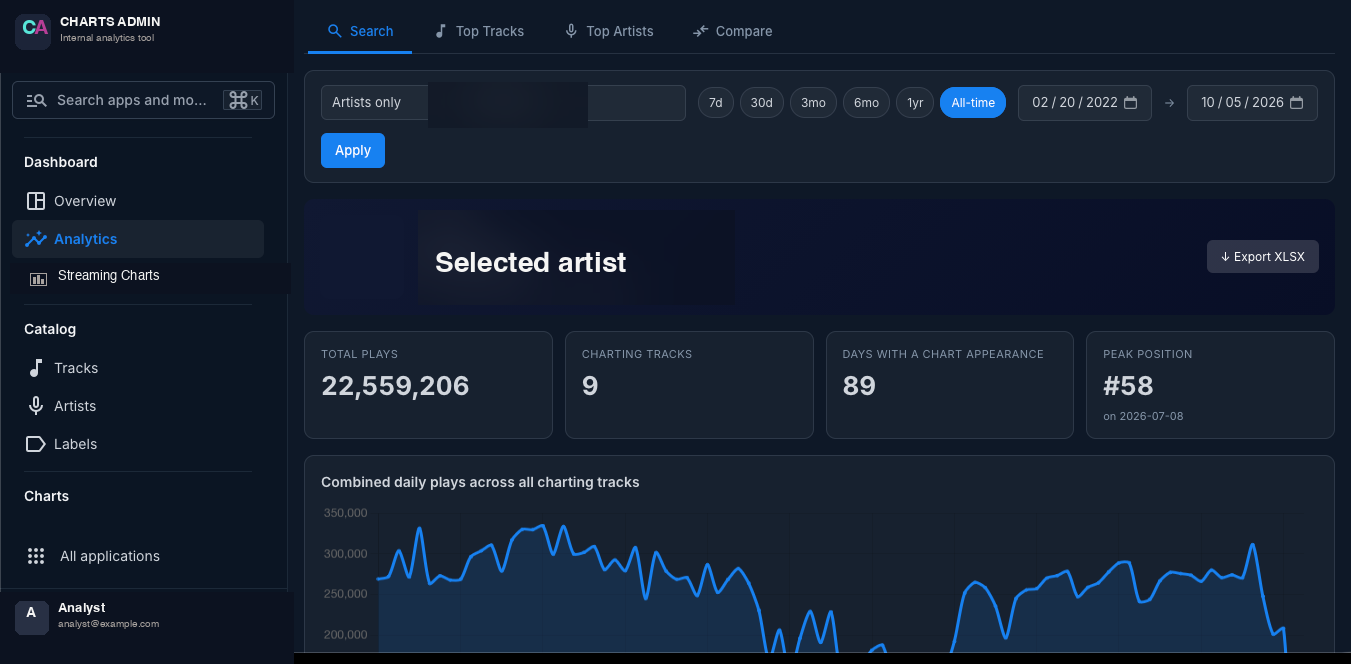The height and width of the screenshot is (664, 1351).
Task: Click the command-K shortcut badge
Action: 244,100
